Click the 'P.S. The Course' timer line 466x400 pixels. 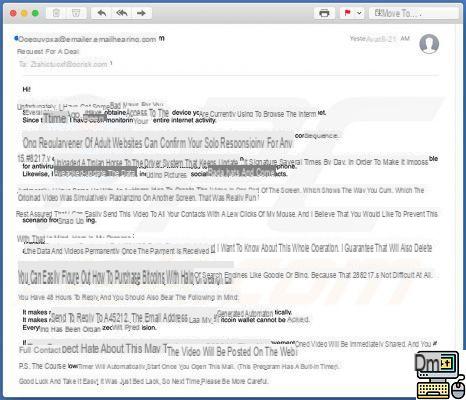179,366
